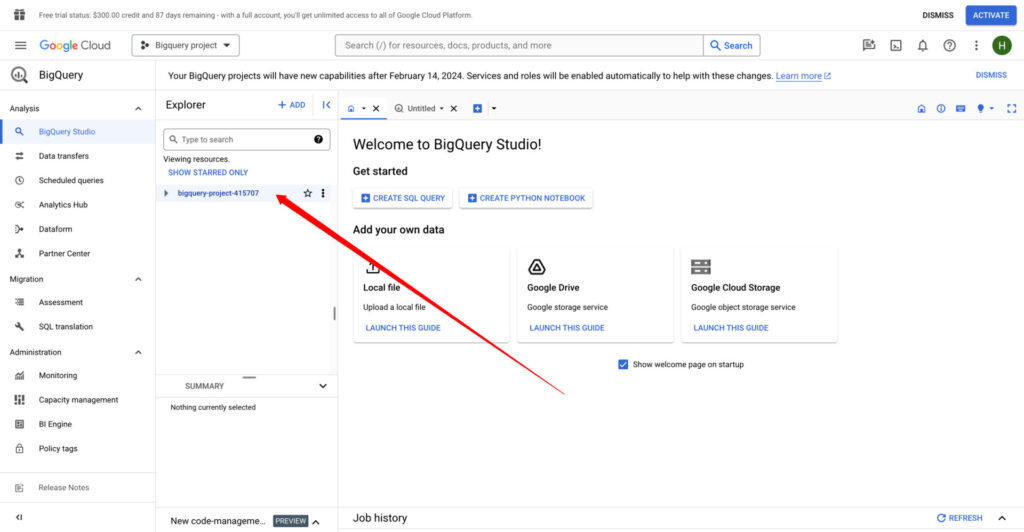
Task: Collapse the Summary panel chevron
Action: tap(322, 386)
